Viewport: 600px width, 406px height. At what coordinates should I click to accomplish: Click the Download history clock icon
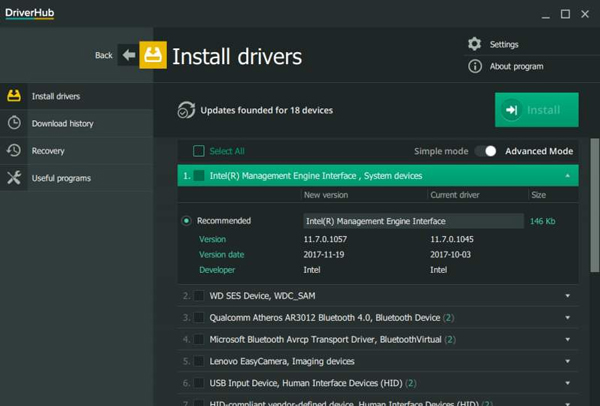pyautogui.click(x=14, y=123)
